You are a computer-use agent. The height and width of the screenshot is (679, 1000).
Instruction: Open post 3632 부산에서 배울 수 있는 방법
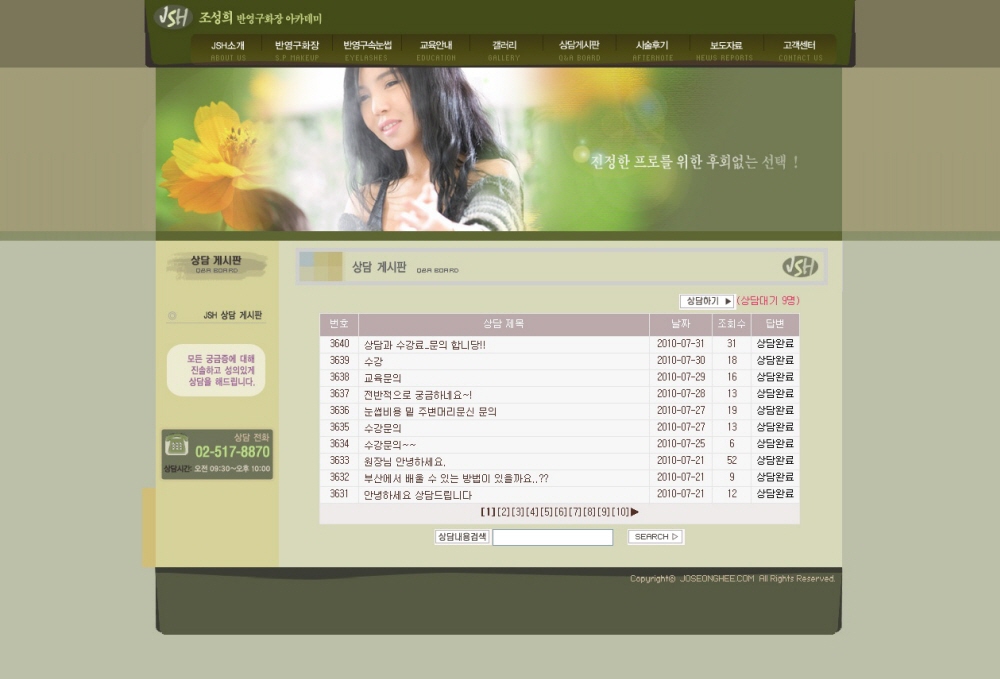pyautogui.click(x=455, y=478)
